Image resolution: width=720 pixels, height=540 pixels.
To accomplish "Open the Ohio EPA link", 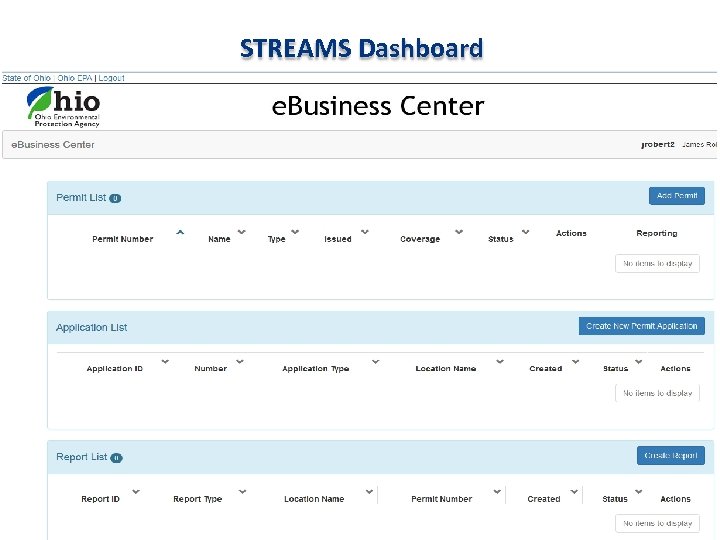I will click(75, 78).
